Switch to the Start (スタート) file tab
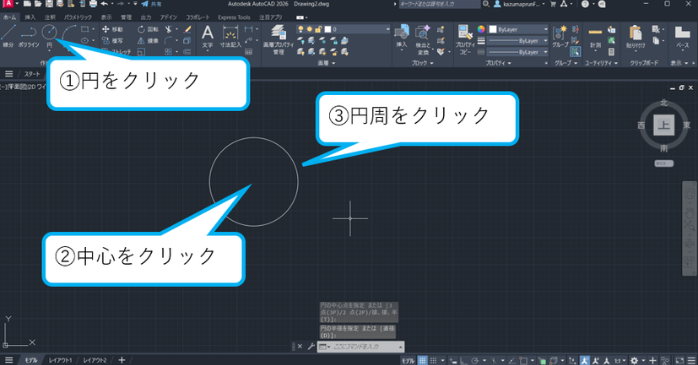The width and height of the screenshot is (698, 365). pyautogui.click(x=32, y=74)
